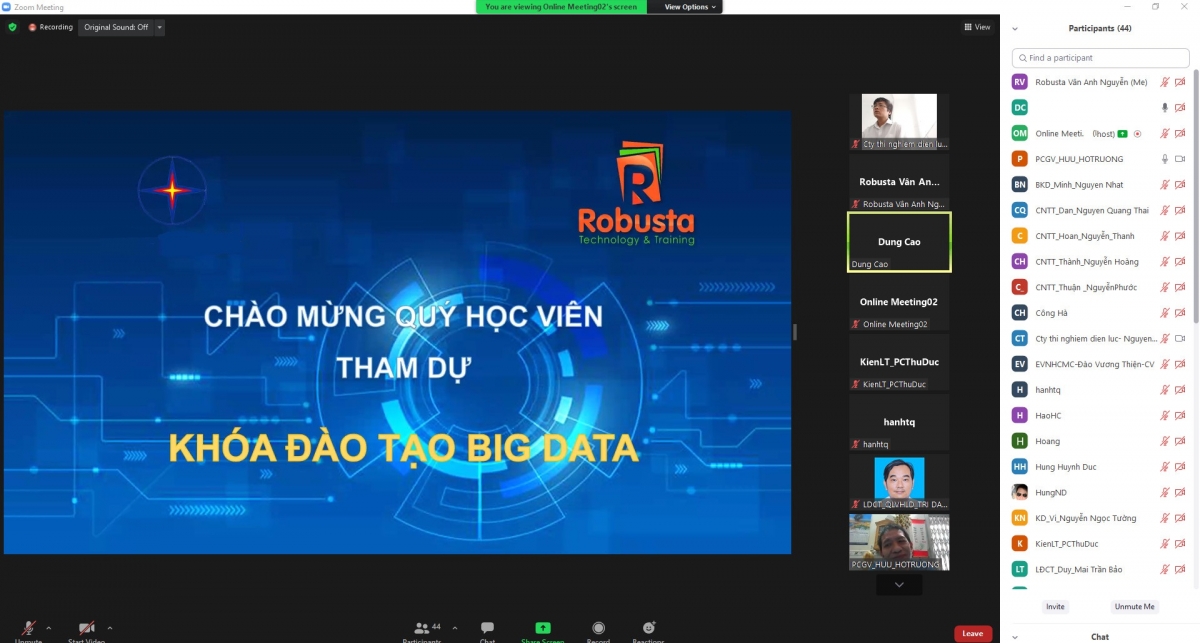Image resolution: width=1200 pixels, height=643 pixels.
Task: Select the PCGV_HUU_HOTRUONG video thumbnail
Action: [899, 543]
